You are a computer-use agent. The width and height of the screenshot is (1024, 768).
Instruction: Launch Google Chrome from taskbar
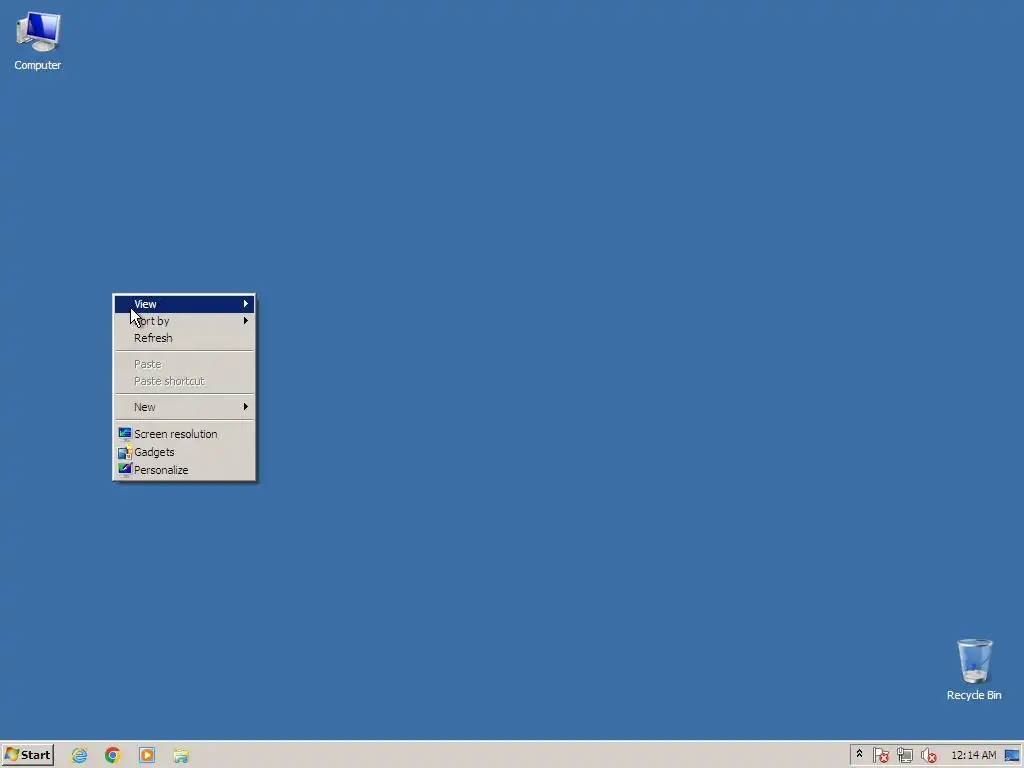[113, 756]
